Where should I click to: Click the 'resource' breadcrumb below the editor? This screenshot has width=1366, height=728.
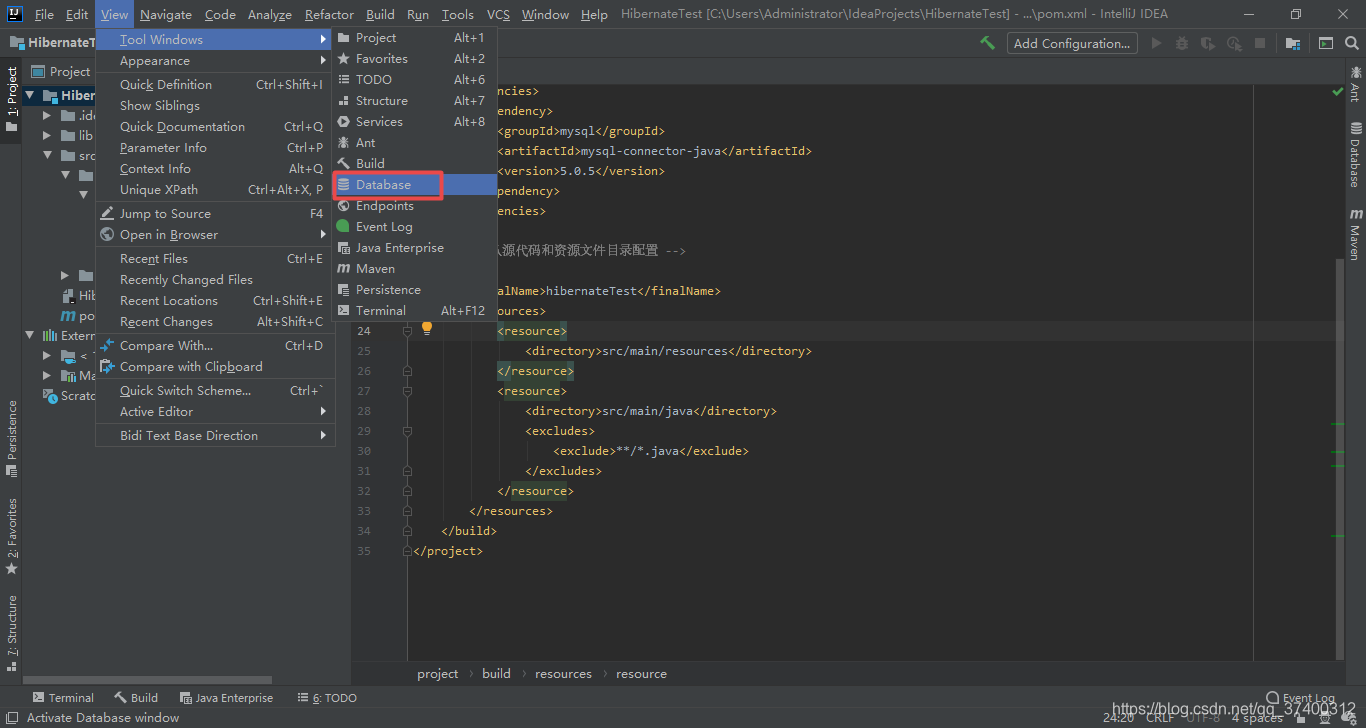point(641,674)
